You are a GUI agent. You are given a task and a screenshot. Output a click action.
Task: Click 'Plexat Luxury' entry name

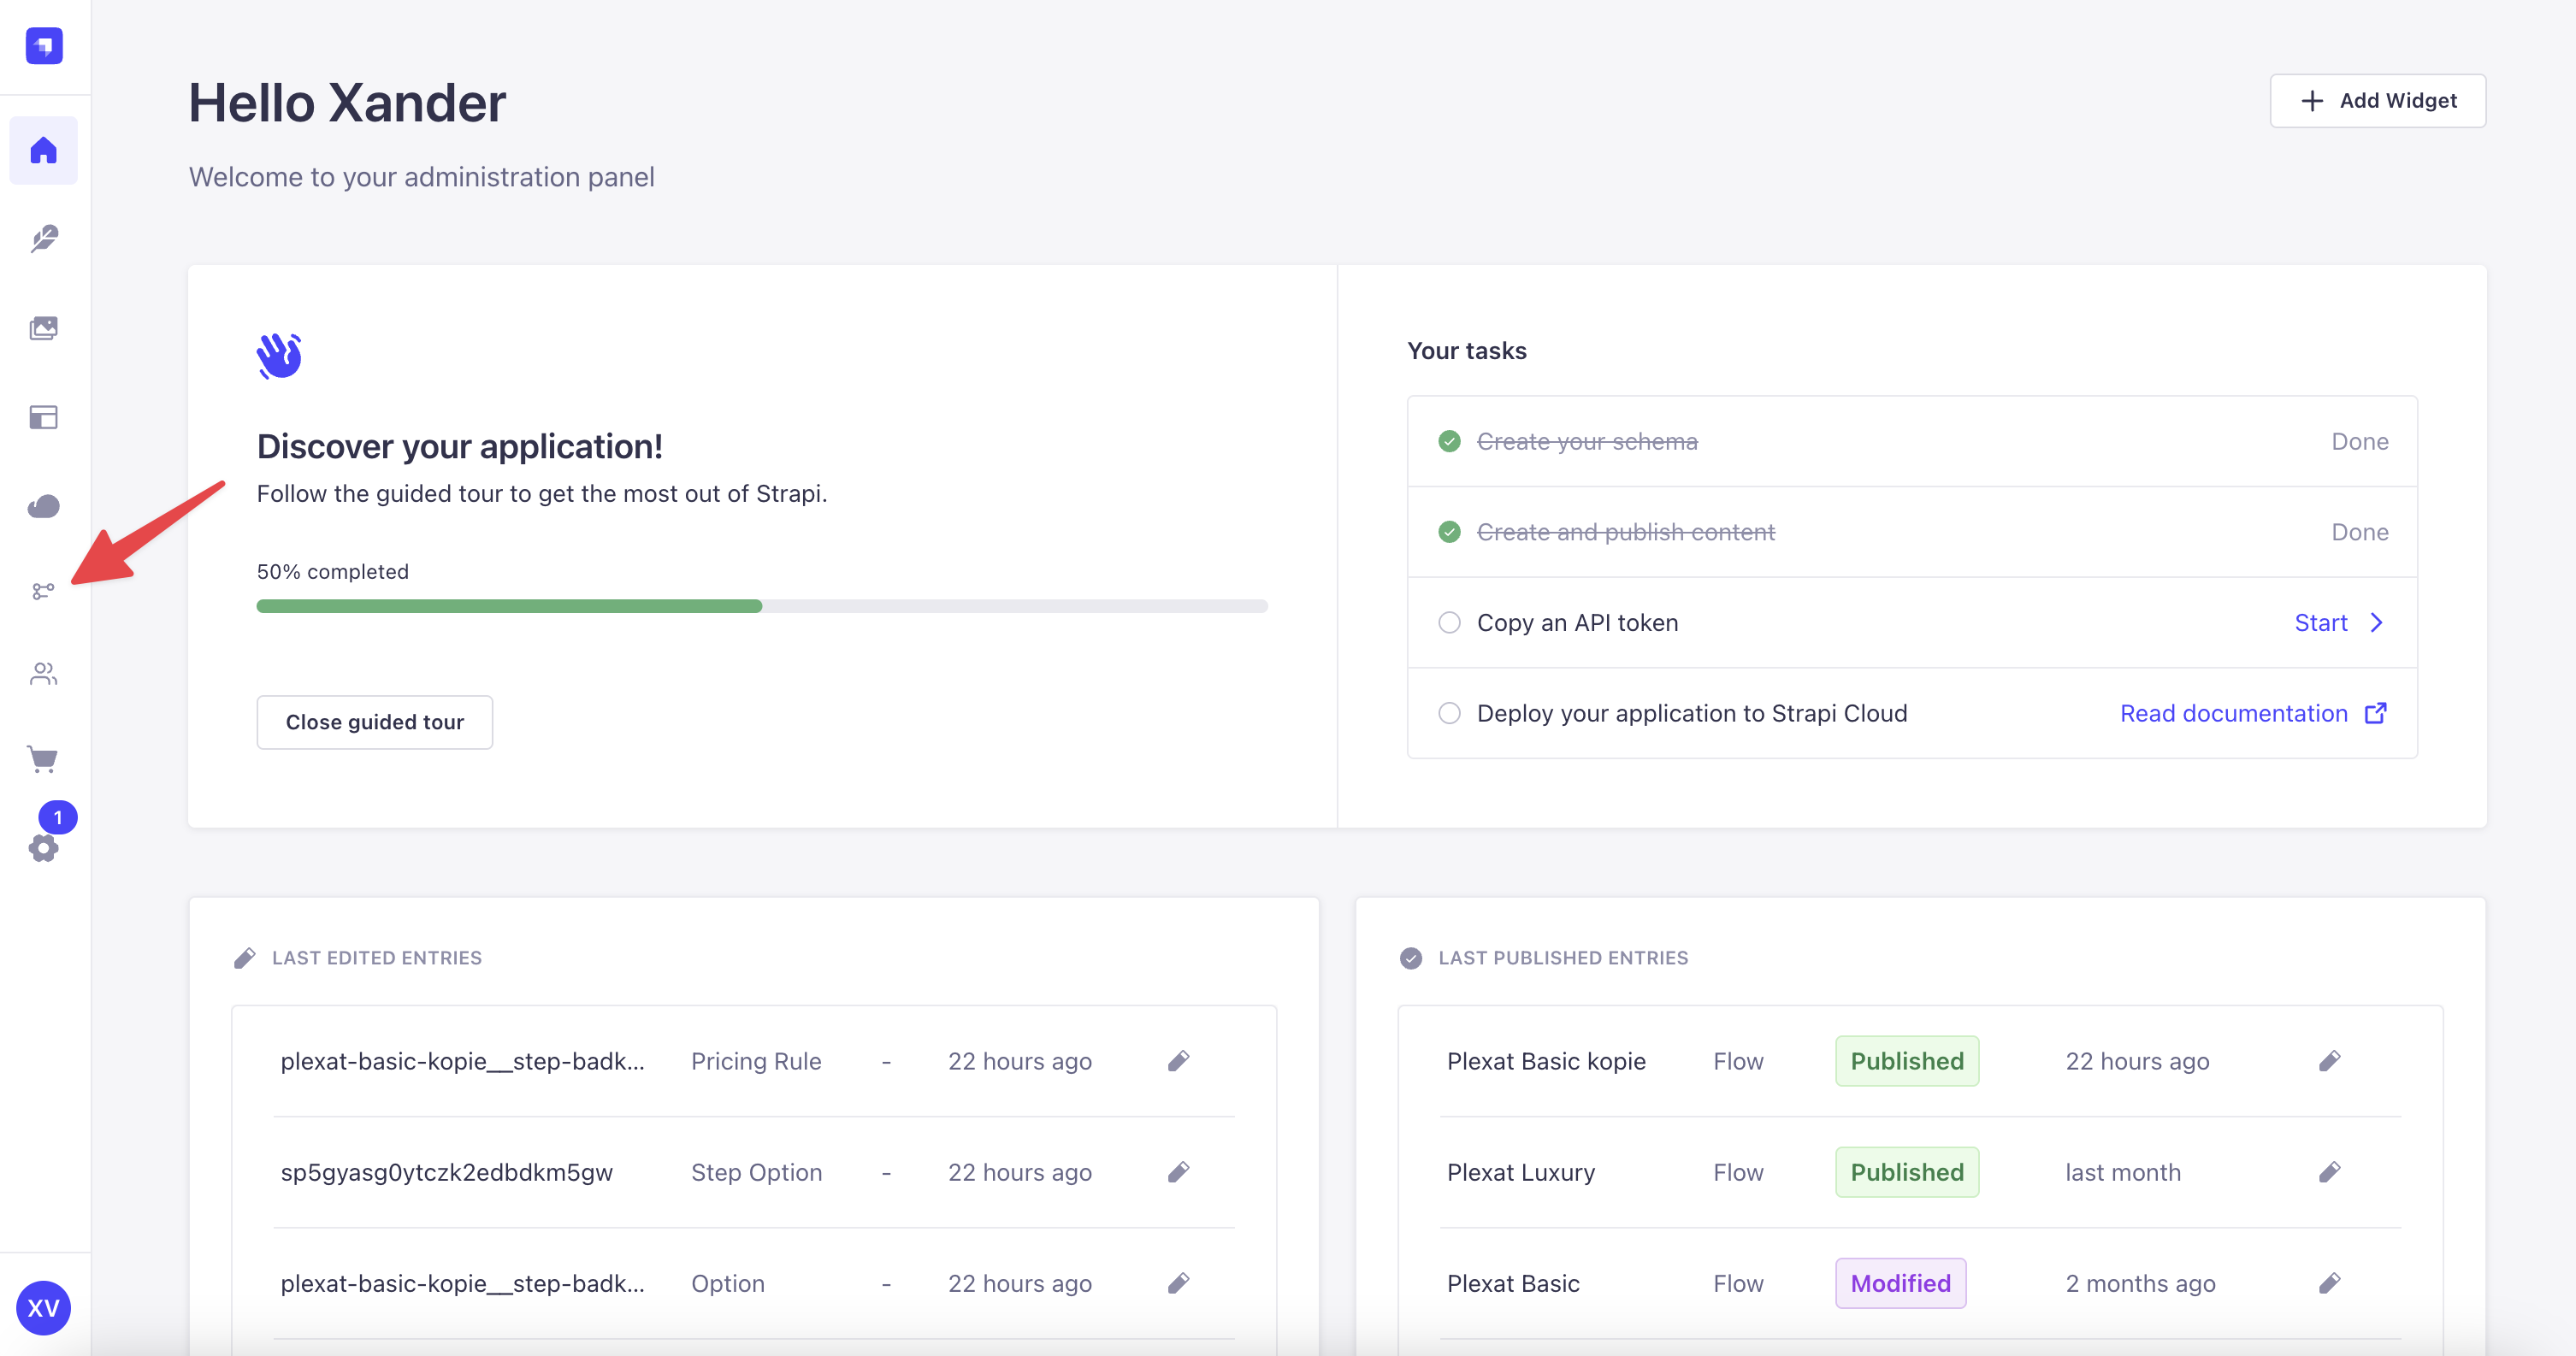[1521, 1172]
